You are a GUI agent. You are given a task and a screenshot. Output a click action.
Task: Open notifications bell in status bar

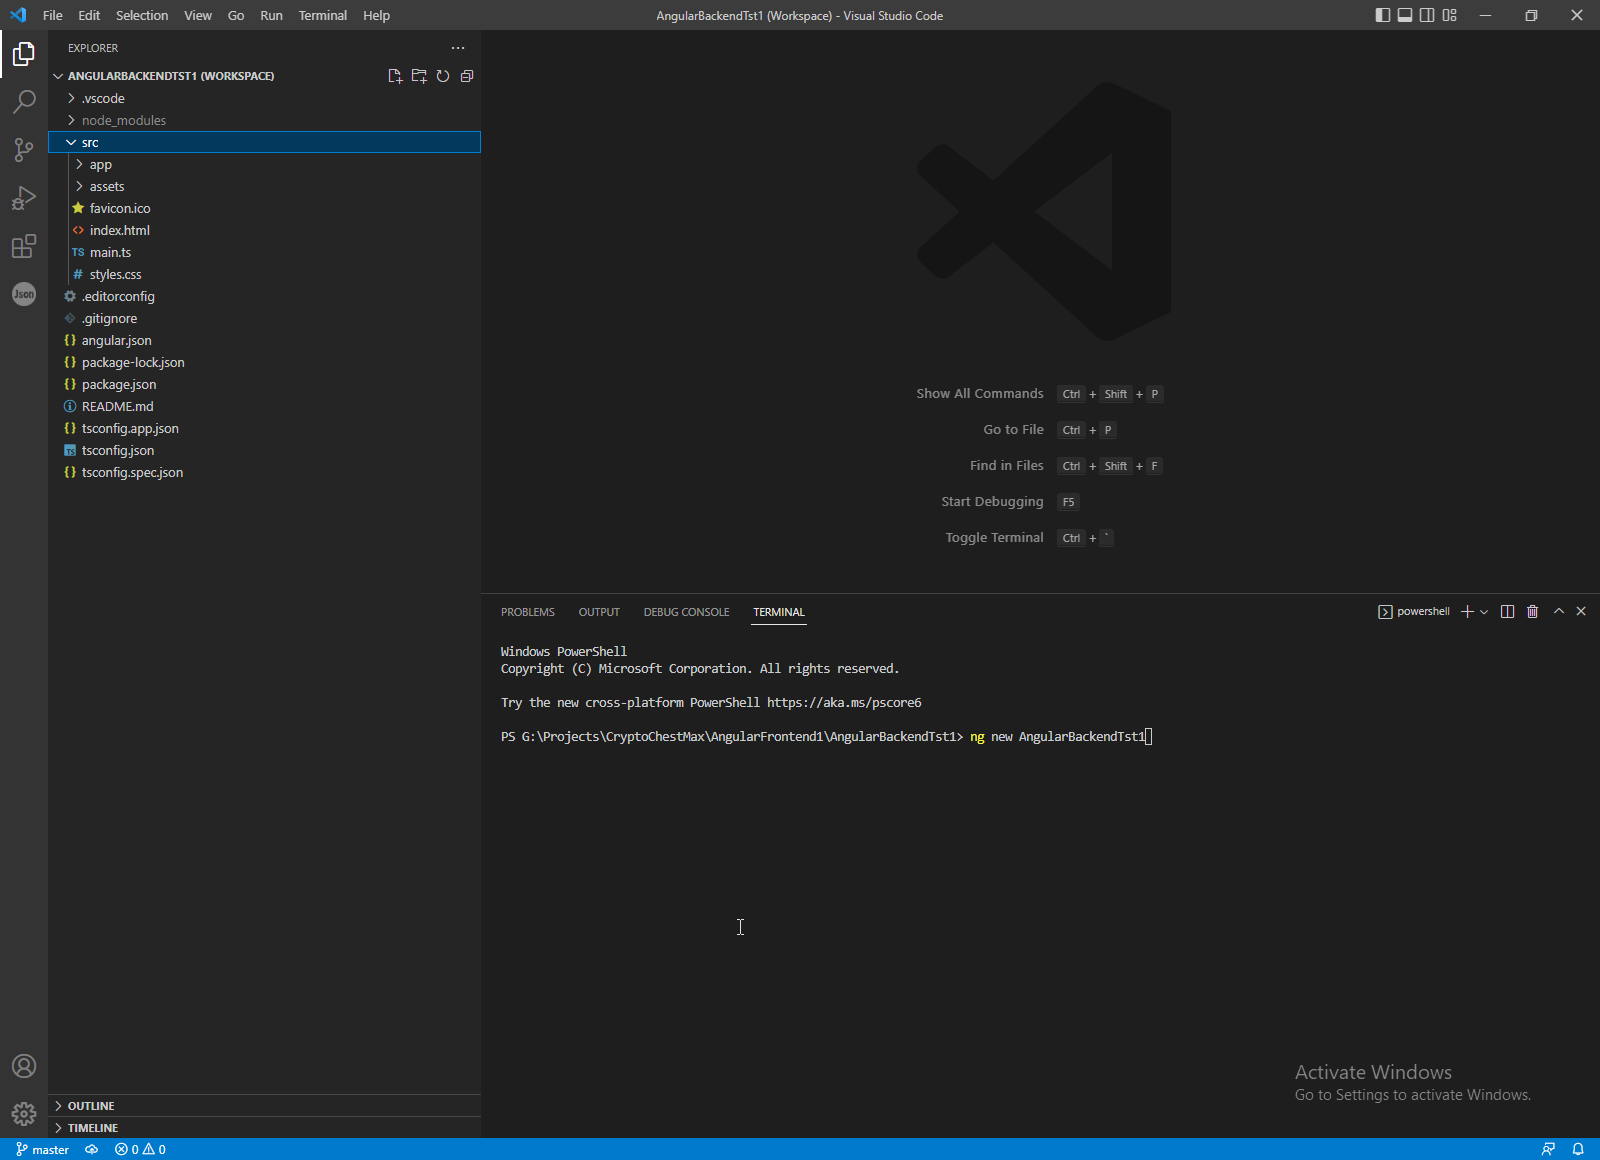1578,1150
